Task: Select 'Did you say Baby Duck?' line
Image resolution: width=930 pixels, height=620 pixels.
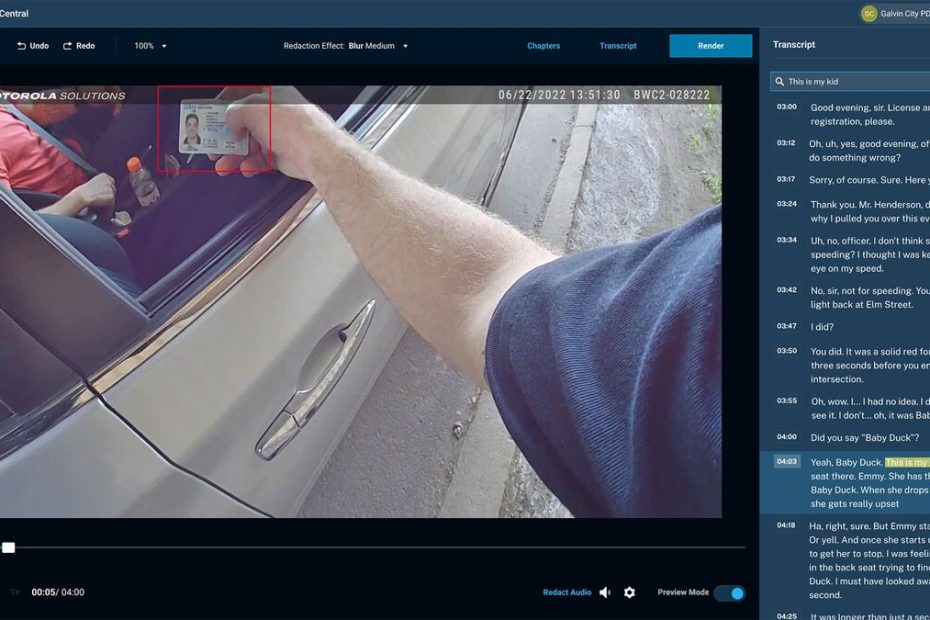Action: click(864, 438)
